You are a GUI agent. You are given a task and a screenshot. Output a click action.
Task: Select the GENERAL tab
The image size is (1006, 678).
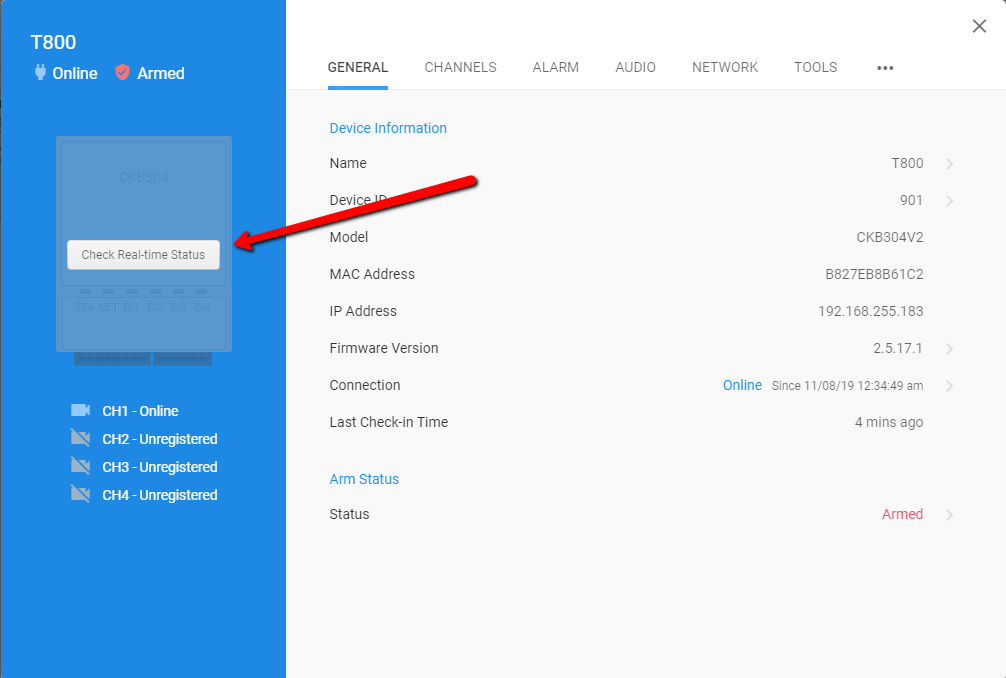coord(357,67)
